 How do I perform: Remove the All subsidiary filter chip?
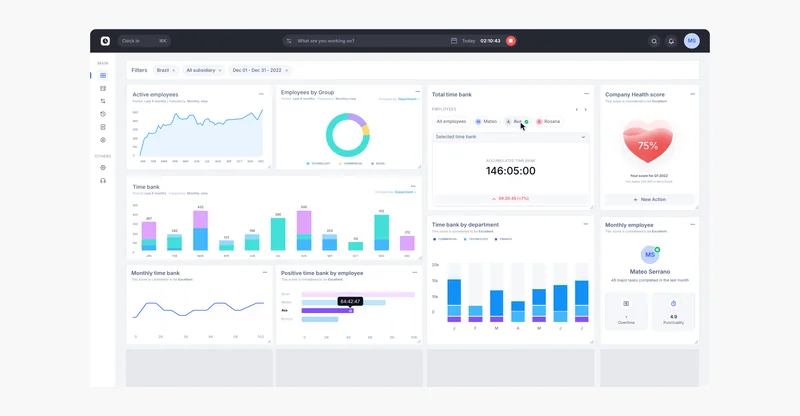[x=220, y=70]
